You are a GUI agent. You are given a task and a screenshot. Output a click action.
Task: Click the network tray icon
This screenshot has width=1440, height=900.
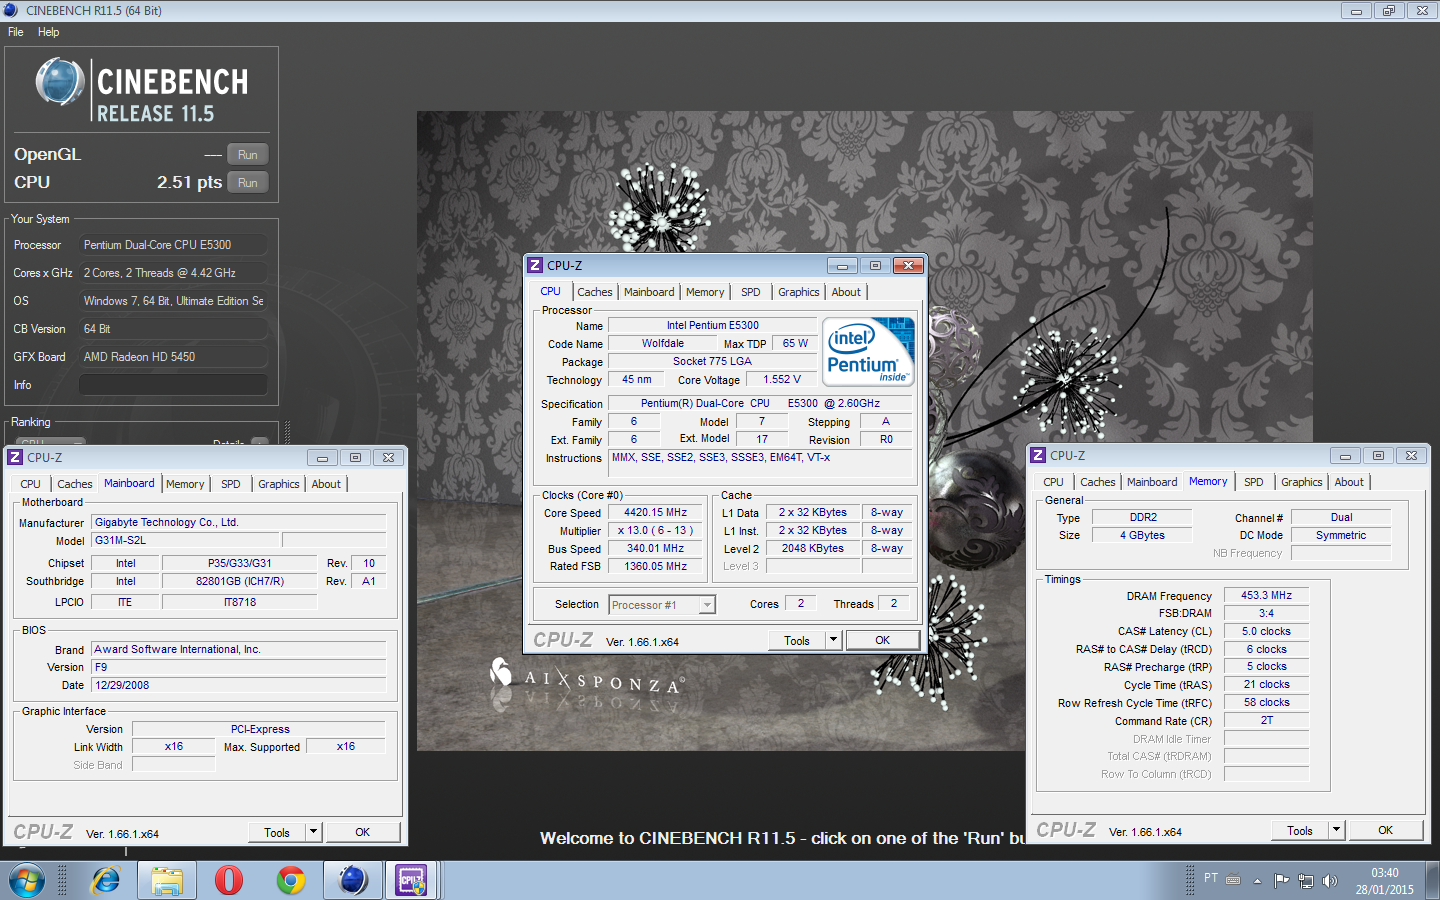1305,881
